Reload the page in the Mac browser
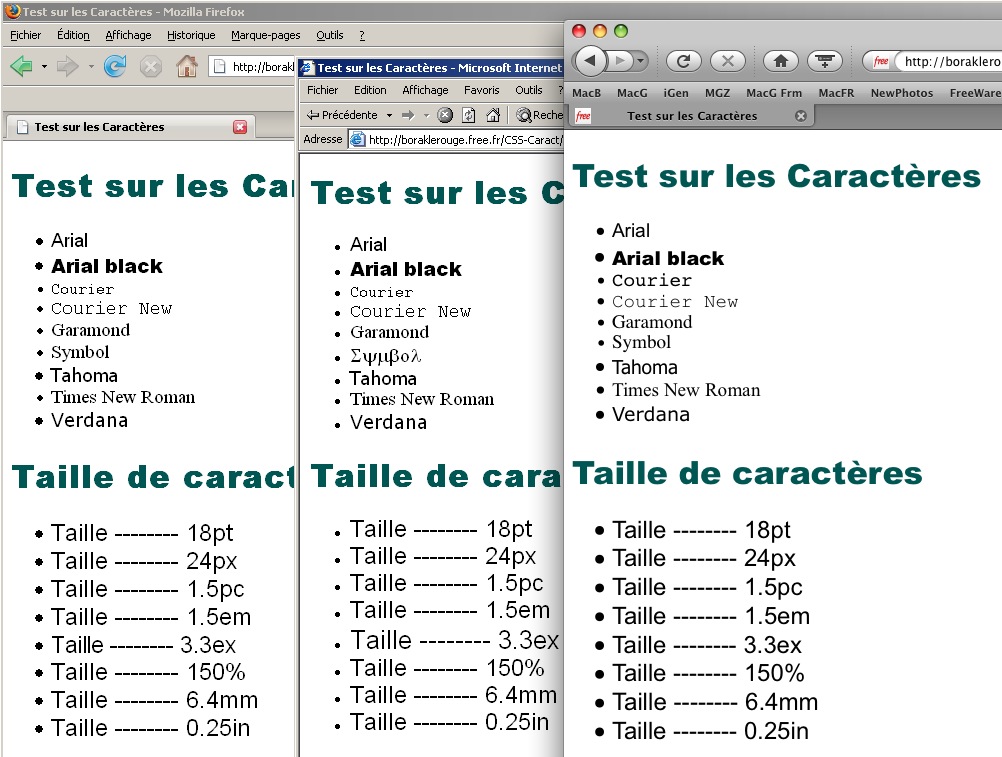The image size is (1002, 757). [x=684, y=61]
